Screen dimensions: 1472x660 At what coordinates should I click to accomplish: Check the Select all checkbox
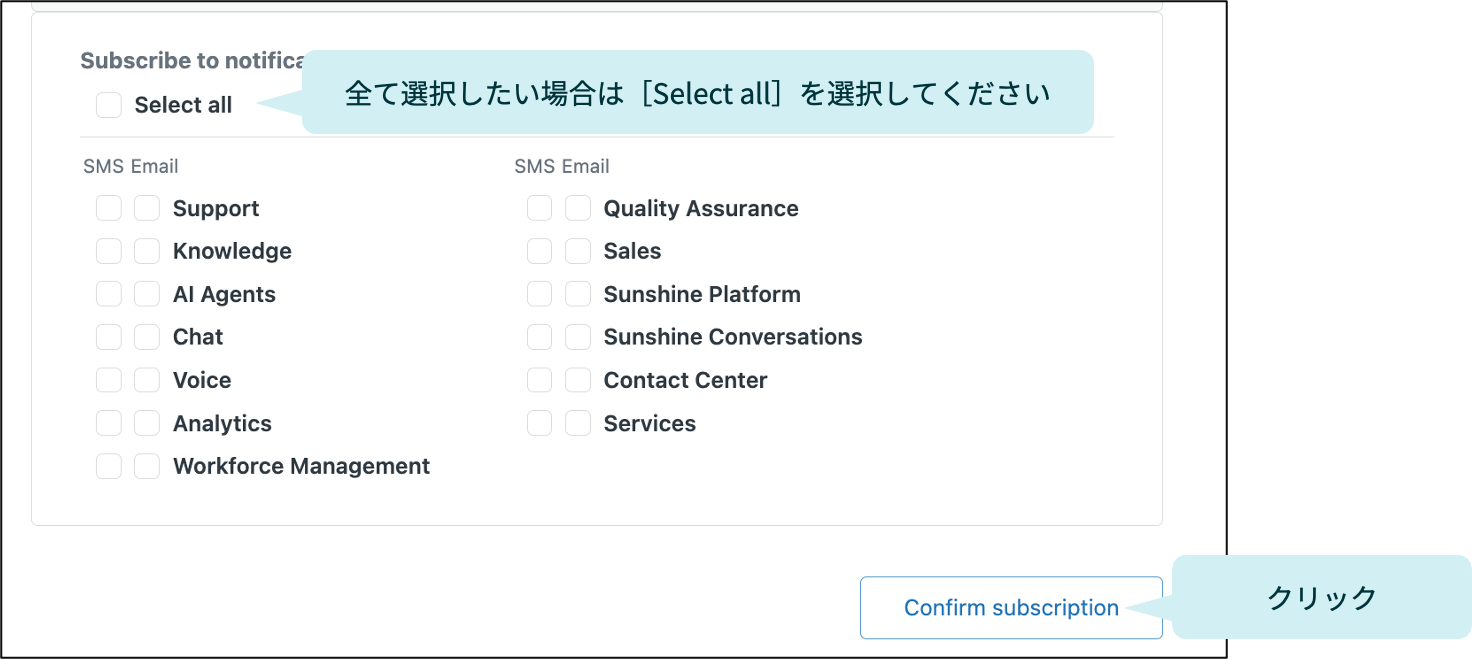pos(109,105)
